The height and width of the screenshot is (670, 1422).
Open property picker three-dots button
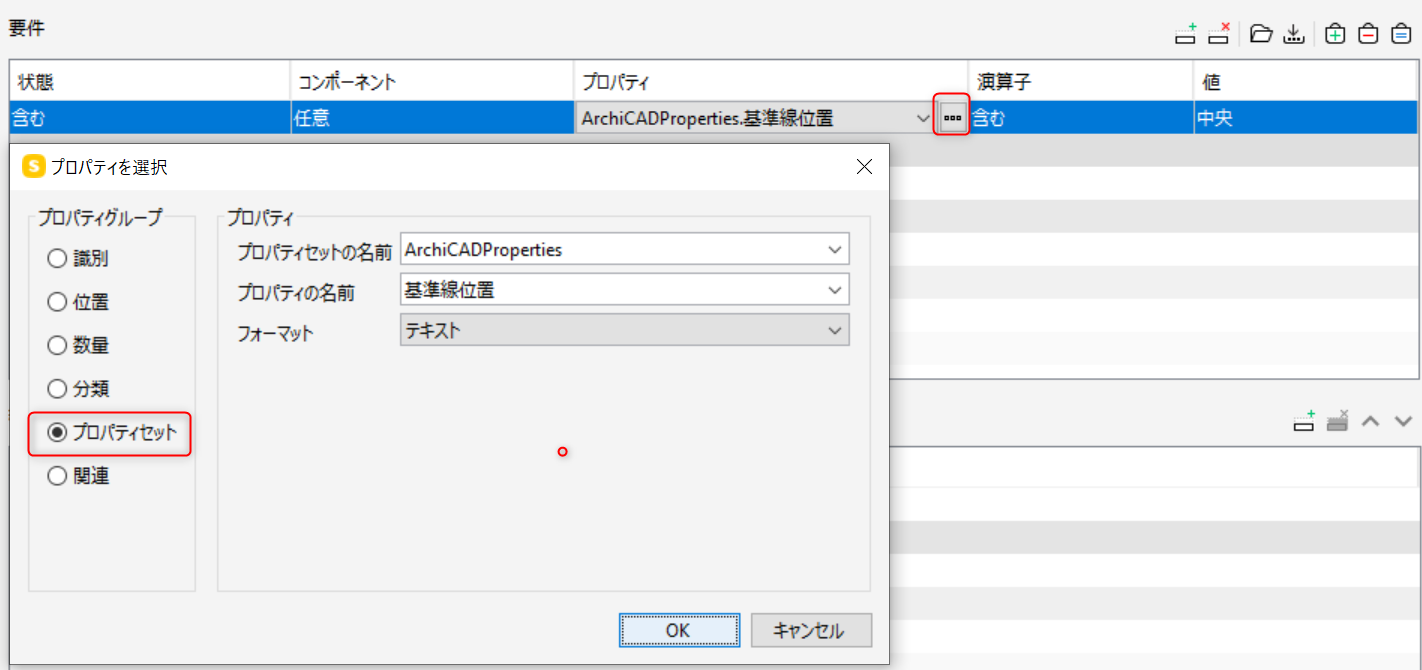pyautogui.click(x=952, y=118)
